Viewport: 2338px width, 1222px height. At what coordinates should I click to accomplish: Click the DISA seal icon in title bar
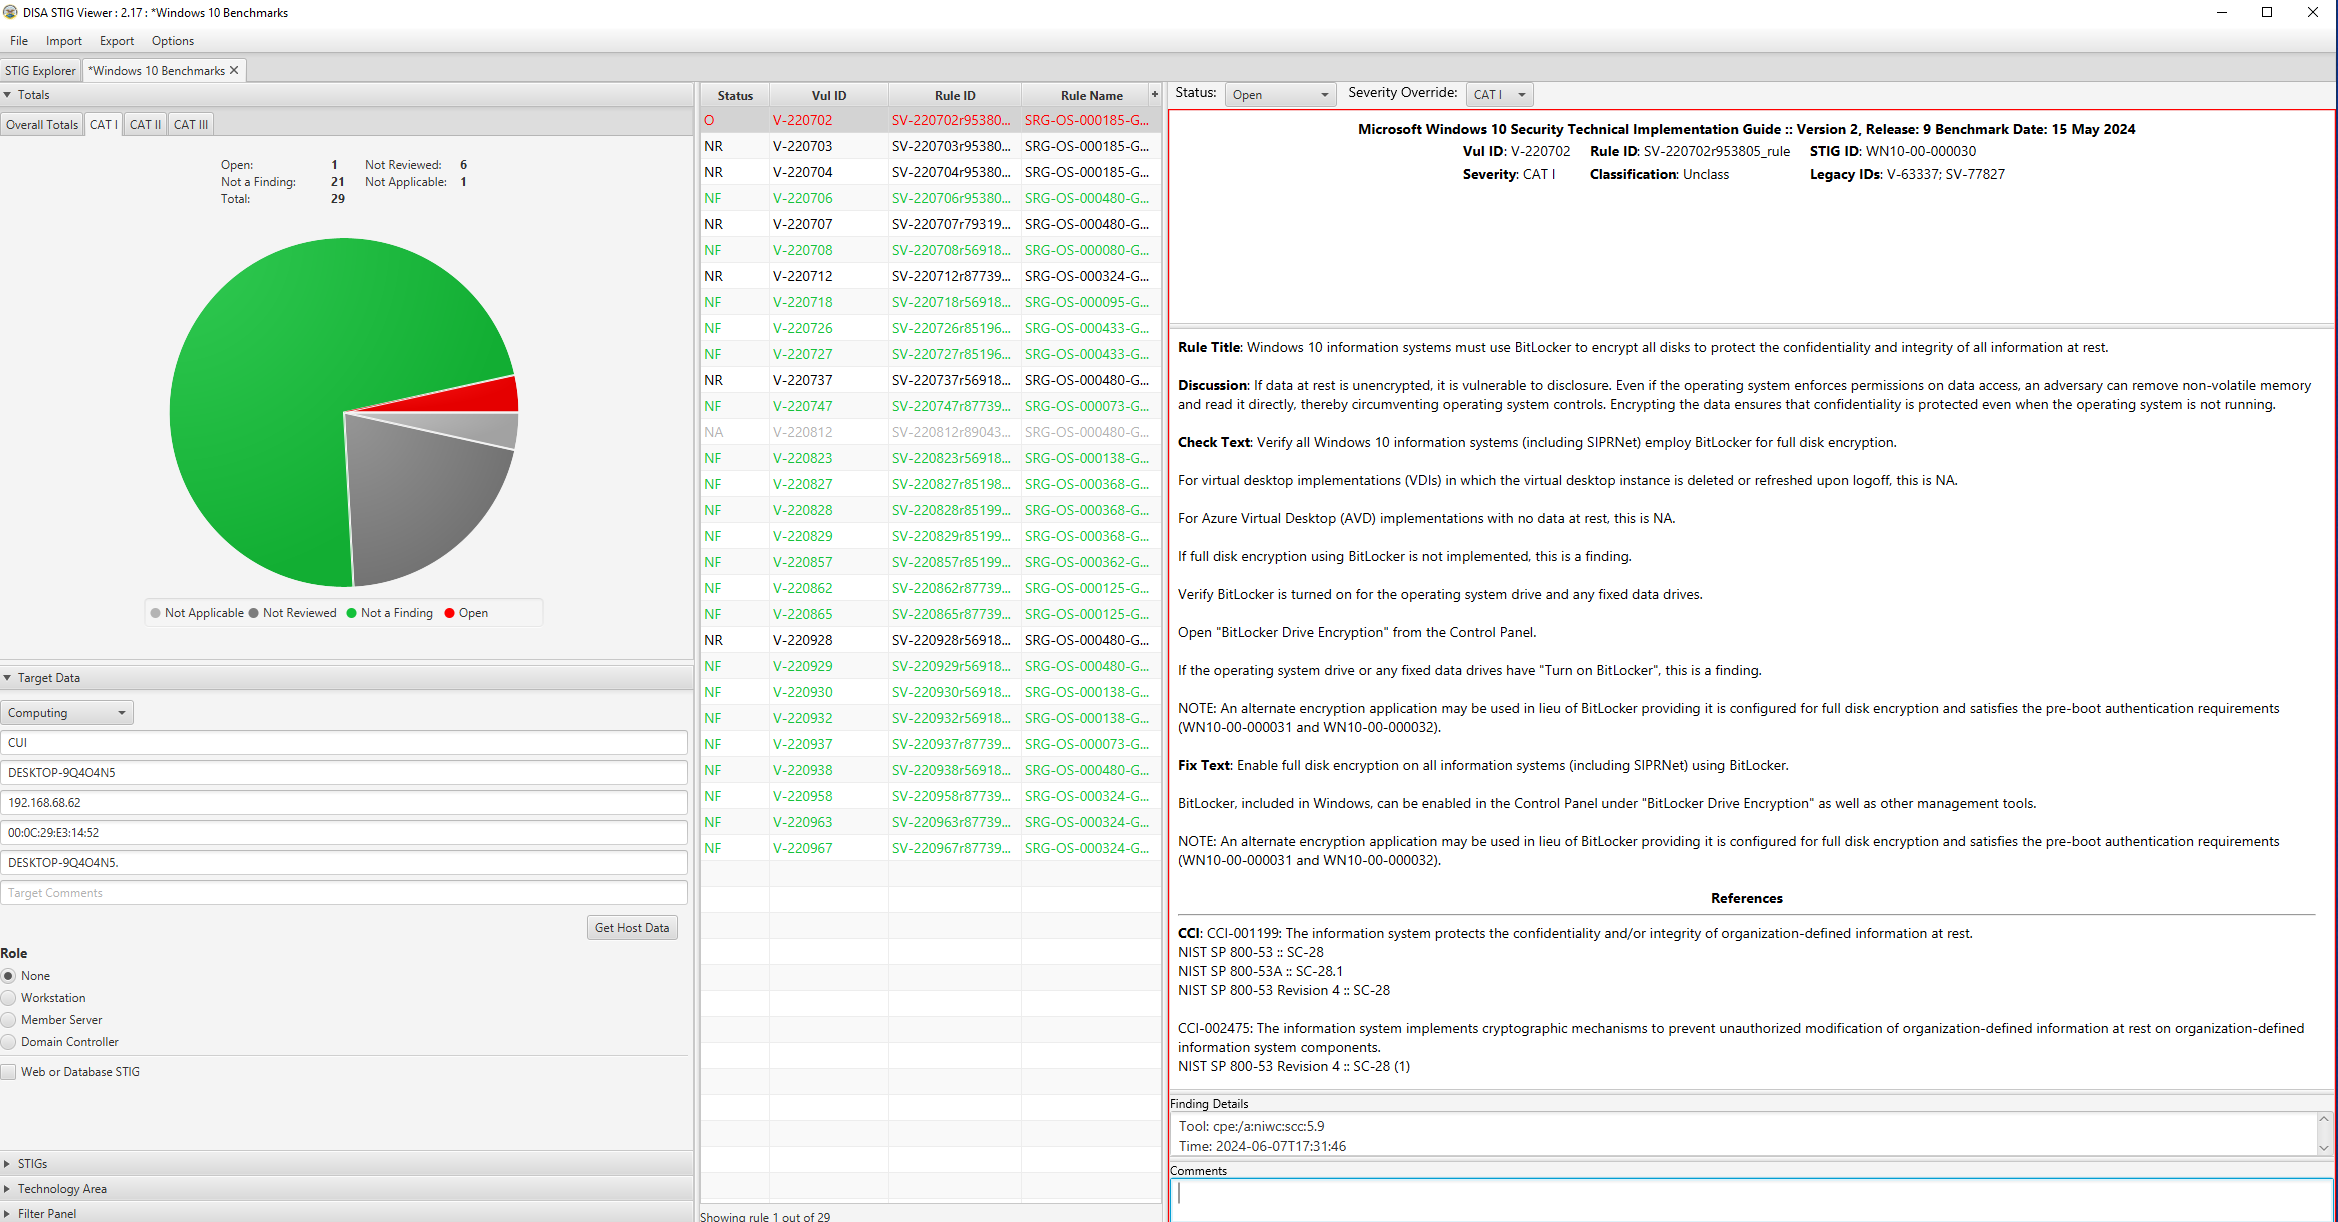(x=10, y=12)
